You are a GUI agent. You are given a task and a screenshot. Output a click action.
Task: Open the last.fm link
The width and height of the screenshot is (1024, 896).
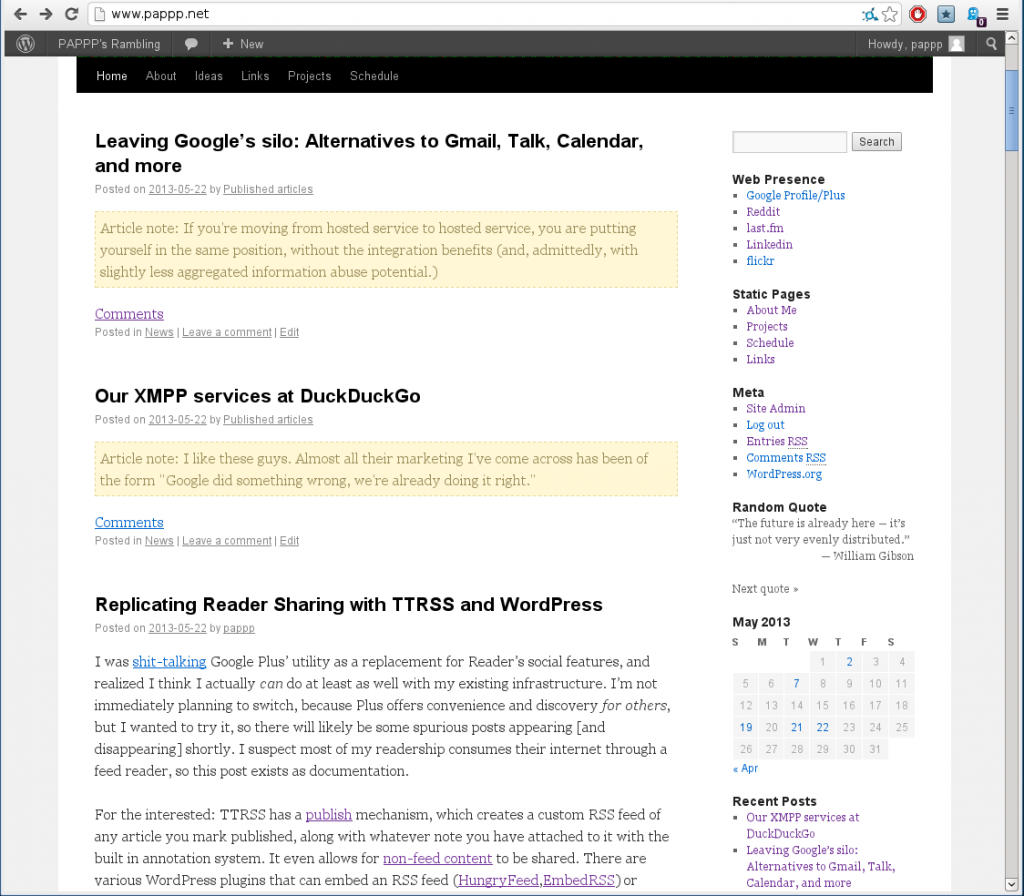click(765, 228)
